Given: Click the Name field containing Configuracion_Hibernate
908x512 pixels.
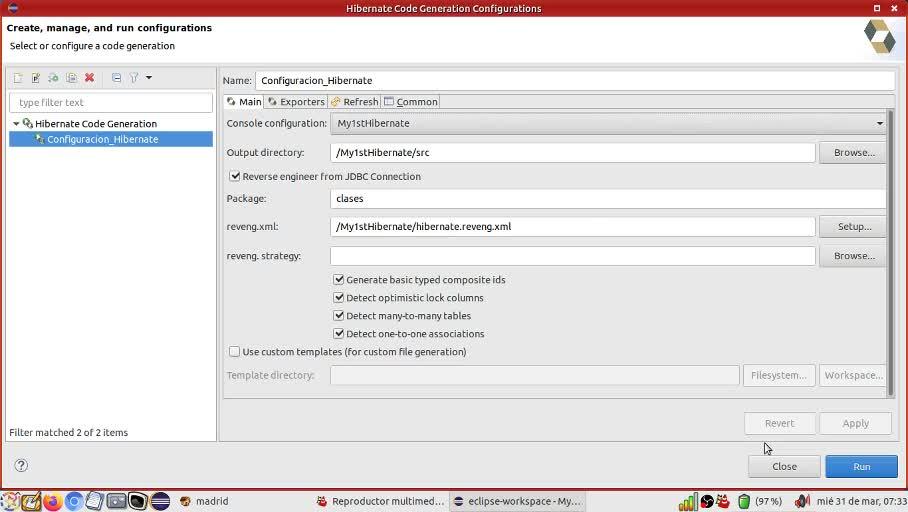Looking at the screenshot, I should pos(574,81).
